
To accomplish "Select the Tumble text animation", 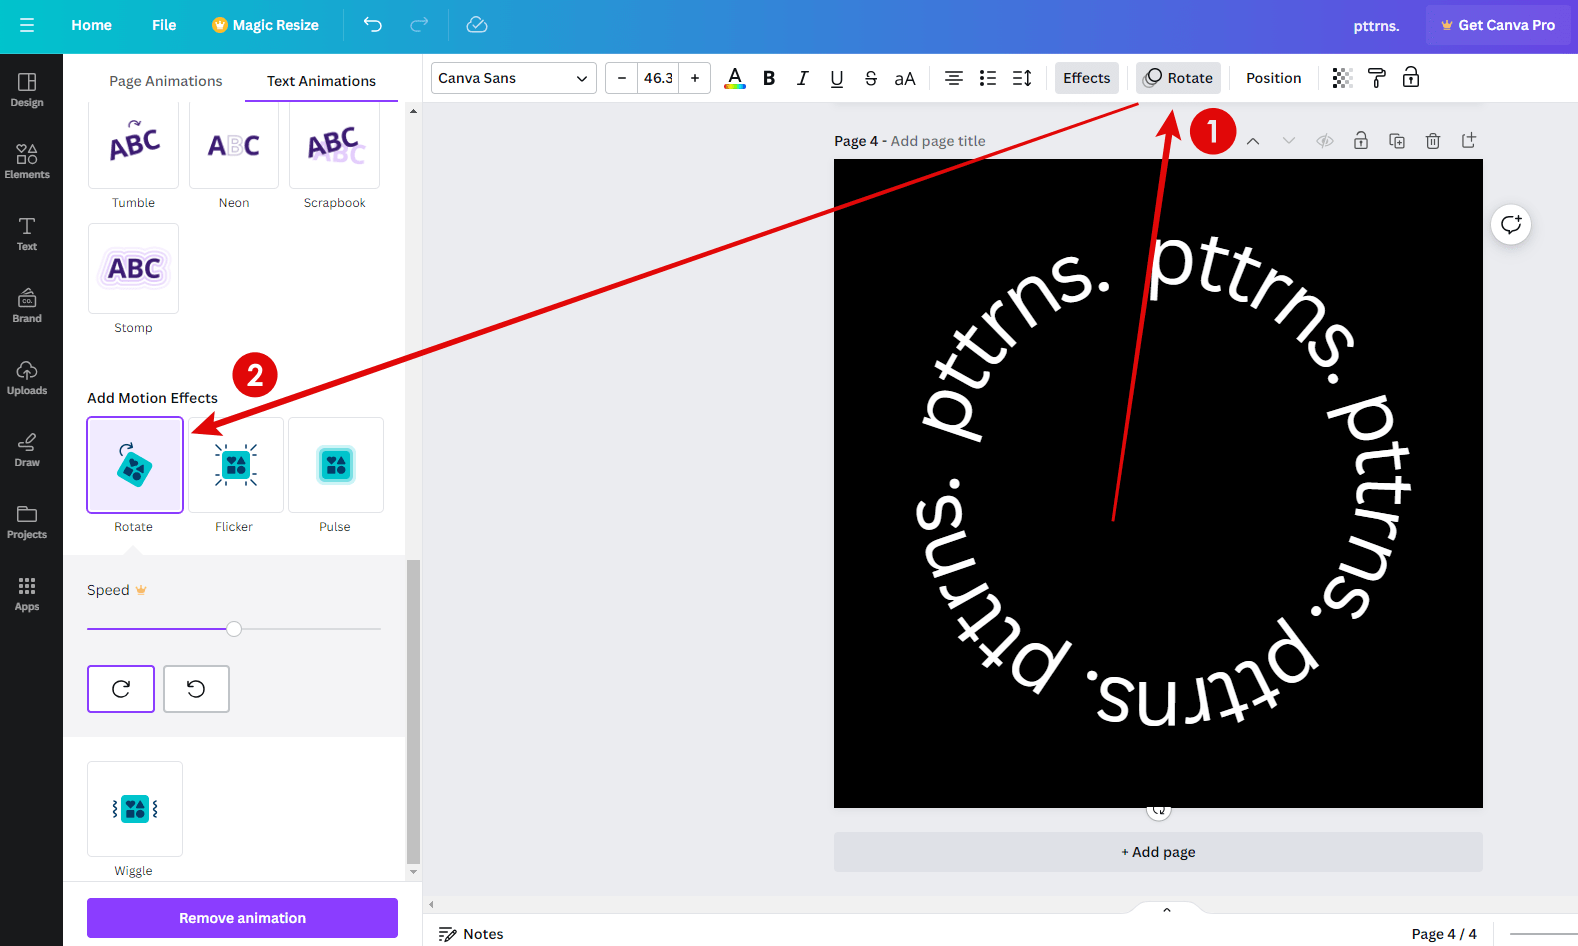I will [133, 146].
